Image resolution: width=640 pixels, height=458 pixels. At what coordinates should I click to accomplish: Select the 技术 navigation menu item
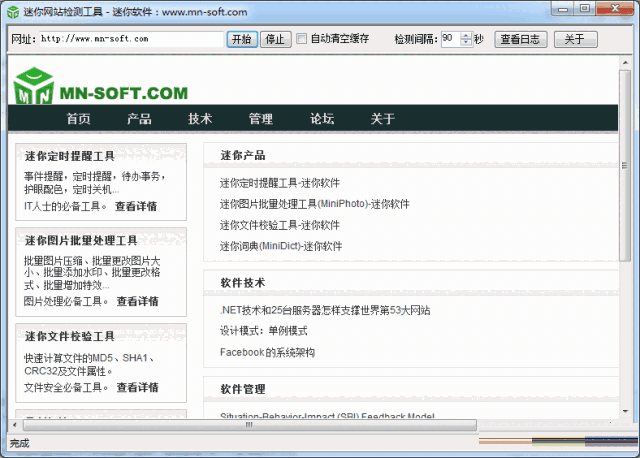click(x=200, y=119)
